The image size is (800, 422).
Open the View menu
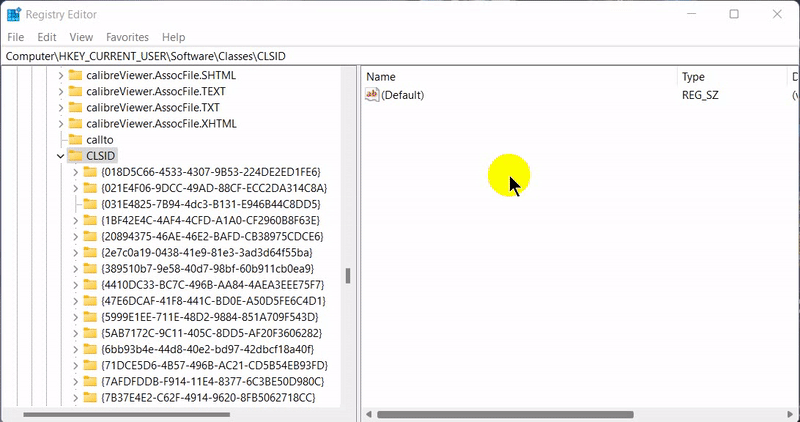(x=81, y=37)
